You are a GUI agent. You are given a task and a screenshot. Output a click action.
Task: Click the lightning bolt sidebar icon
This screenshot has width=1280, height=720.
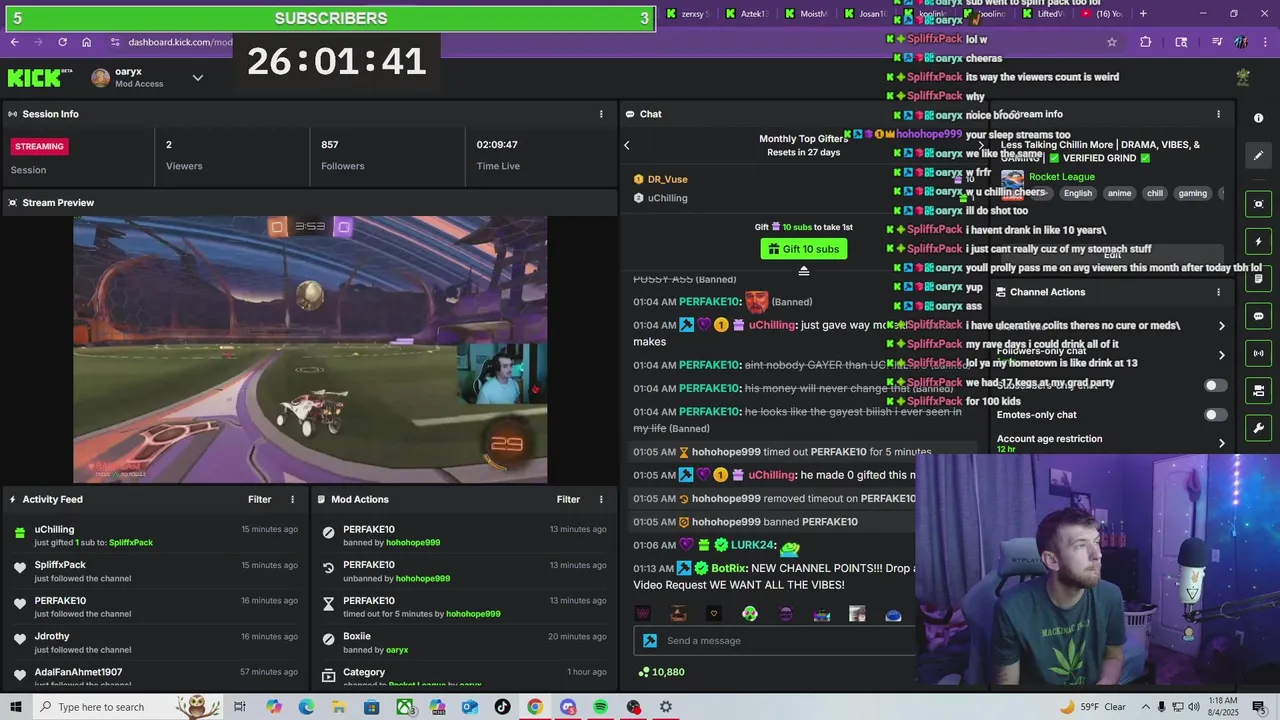click(1258, 242)
